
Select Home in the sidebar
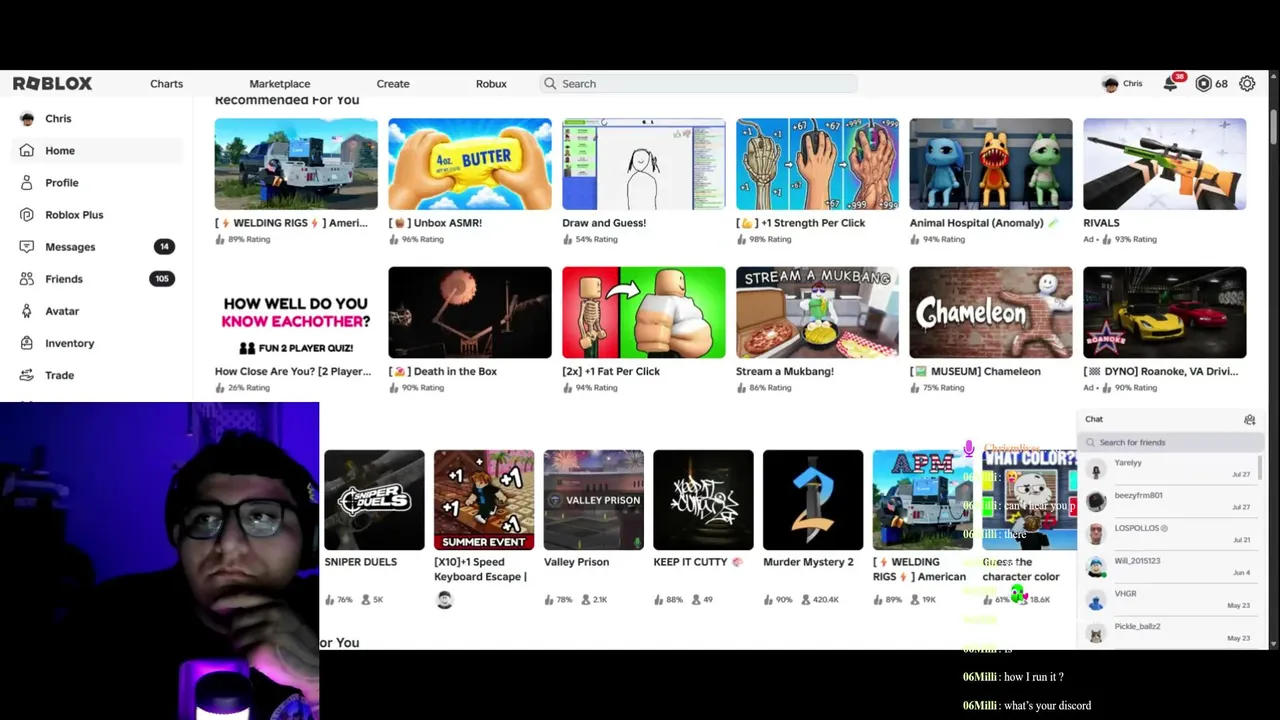[97, 151]
